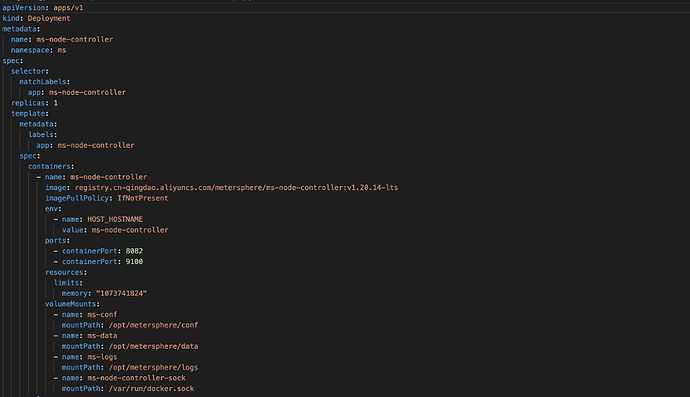The width and height of the screenshot is (690, 397).
Task: Select the volume mount name 'ms-data'
Action: tap(102, 335)
